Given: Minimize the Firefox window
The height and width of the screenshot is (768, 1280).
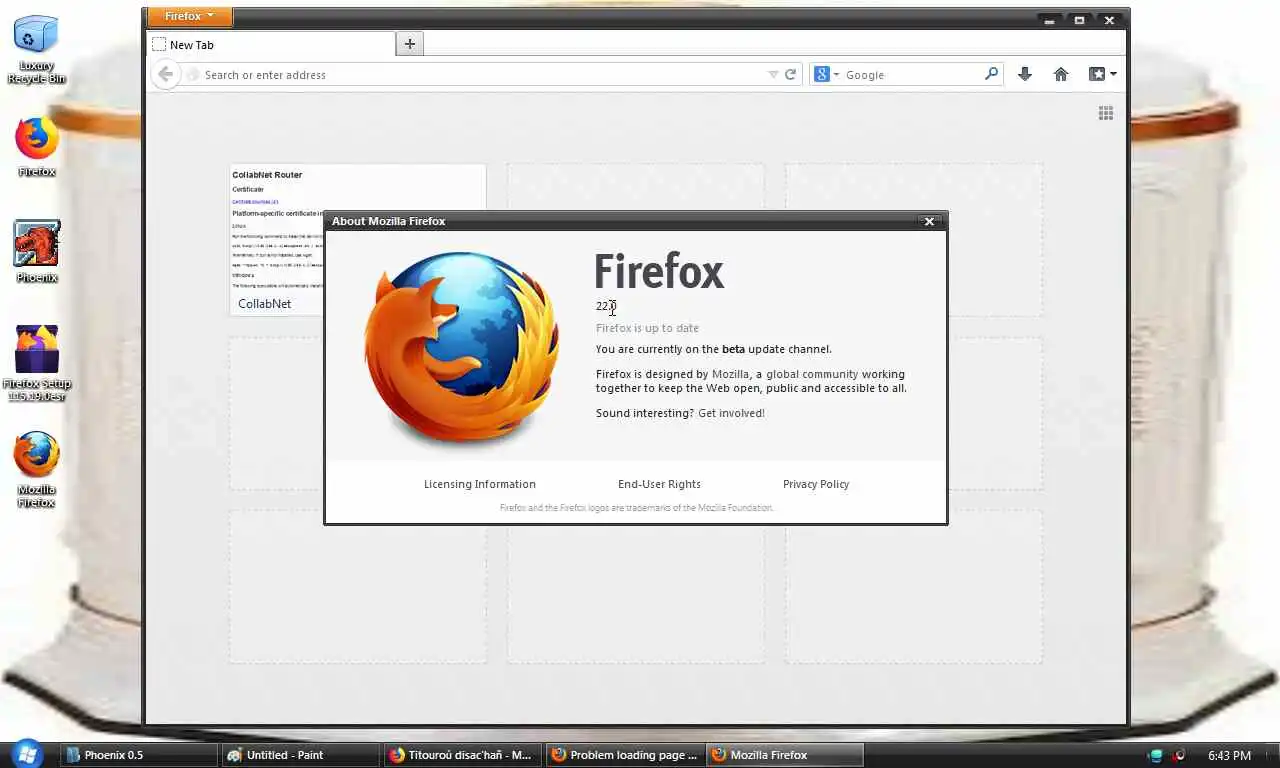Looking at the screenshot, I should [x=1049, y=19].
